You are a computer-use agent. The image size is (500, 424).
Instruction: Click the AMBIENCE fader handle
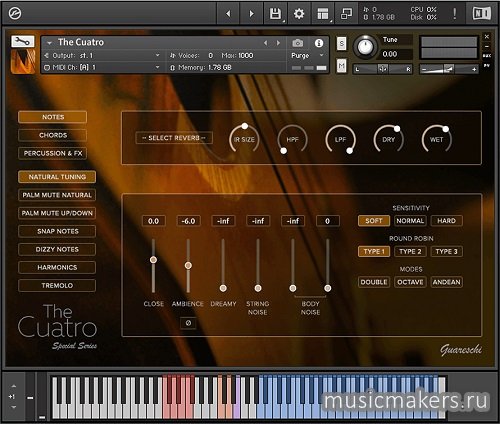[188, 265]
